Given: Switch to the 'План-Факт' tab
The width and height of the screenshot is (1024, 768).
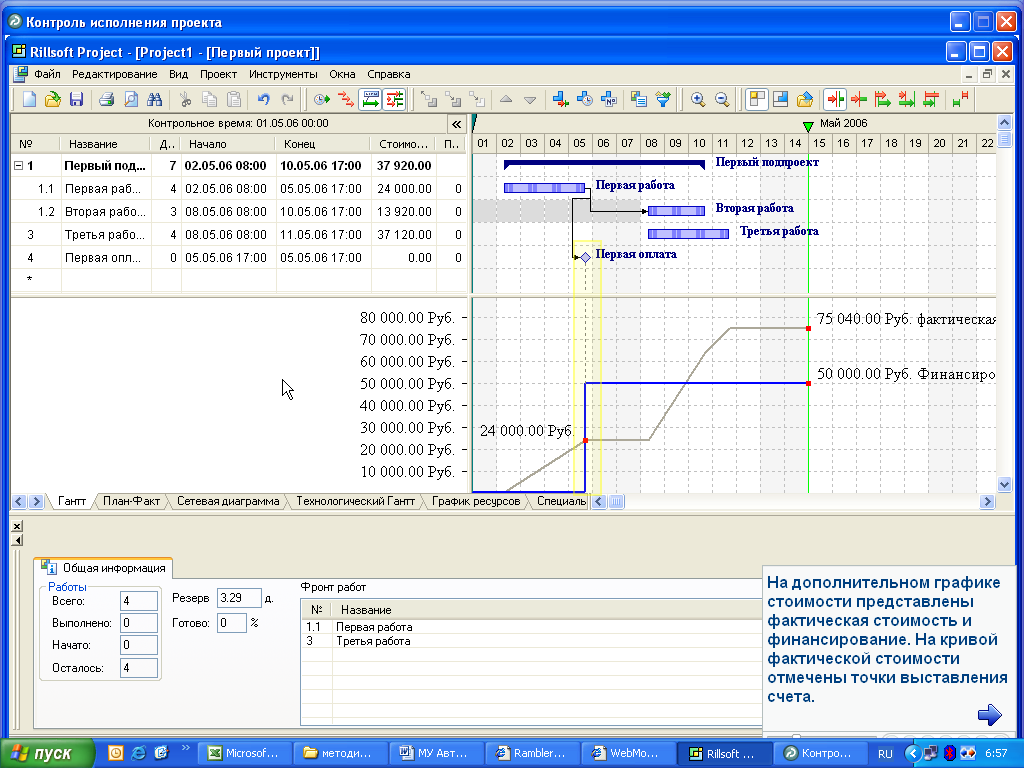Looking at the screenshot, I should pyautogui.click(x=131, y=501).
